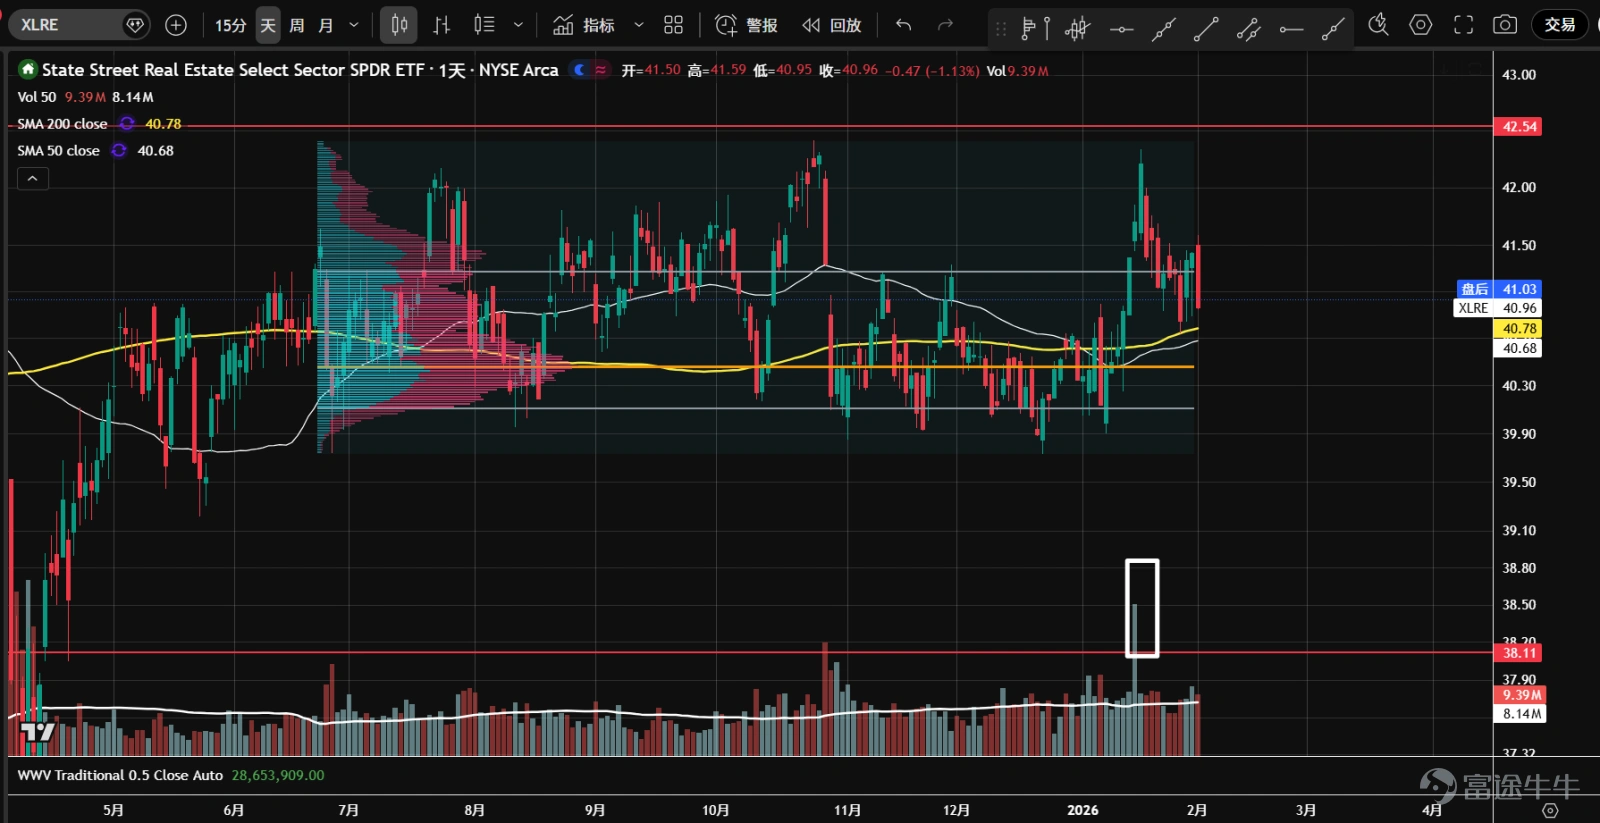Select the Vol 50 legend entry

(x=37, y=97)
